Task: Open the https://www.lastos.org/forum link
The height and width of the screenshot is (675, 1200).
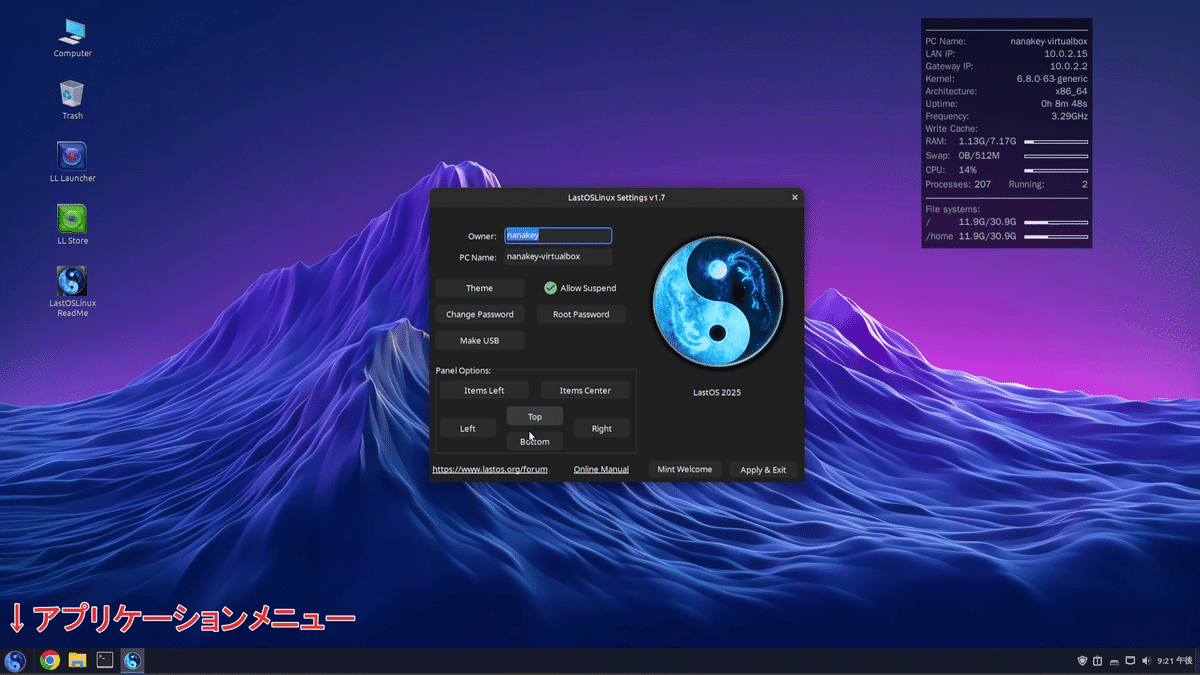Action: pyautogui.click(x=491, y=469)
